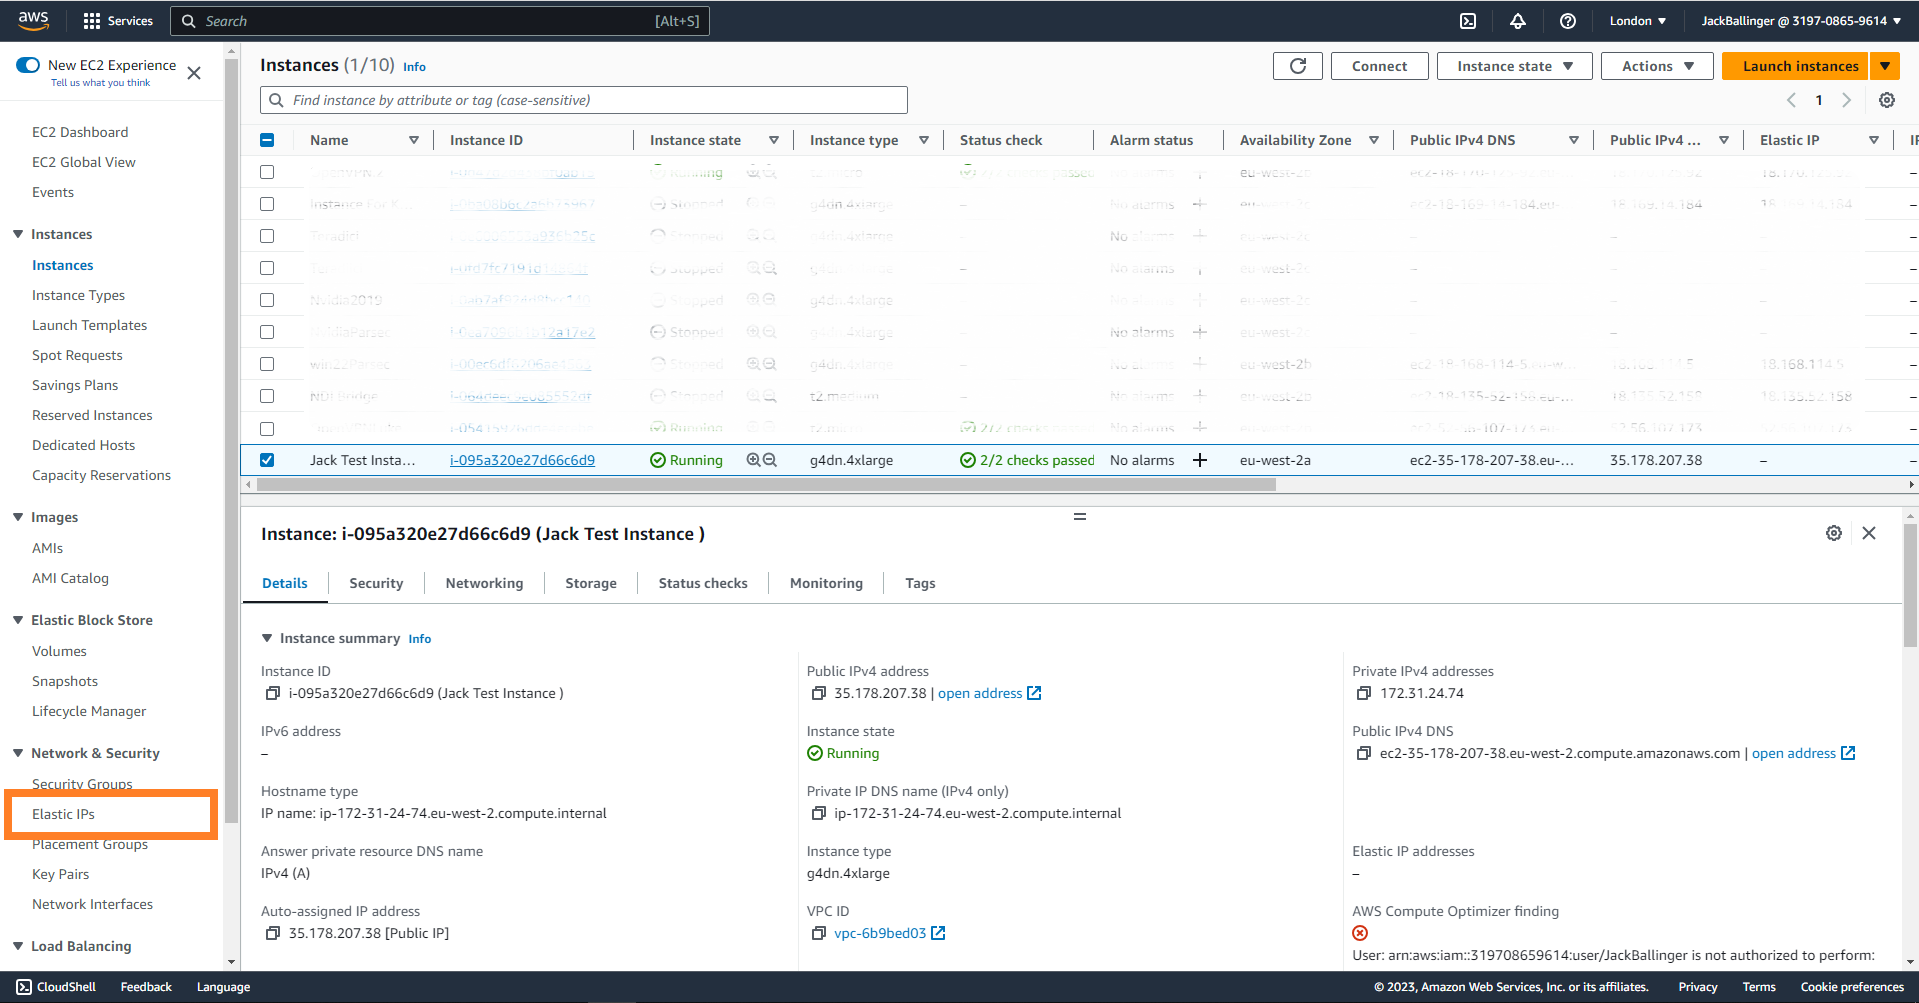Image resolution: width=1919 pixels, height=1003 pixels.
Task: Toggle the New EC2 Experience switch
Action: [28, 65]
